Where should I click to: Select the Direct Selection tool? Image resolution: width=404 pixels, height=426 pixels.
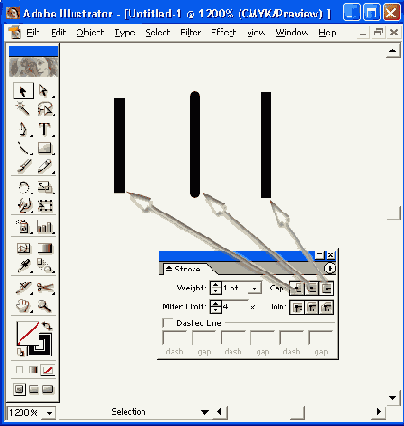tap(44, 91)
